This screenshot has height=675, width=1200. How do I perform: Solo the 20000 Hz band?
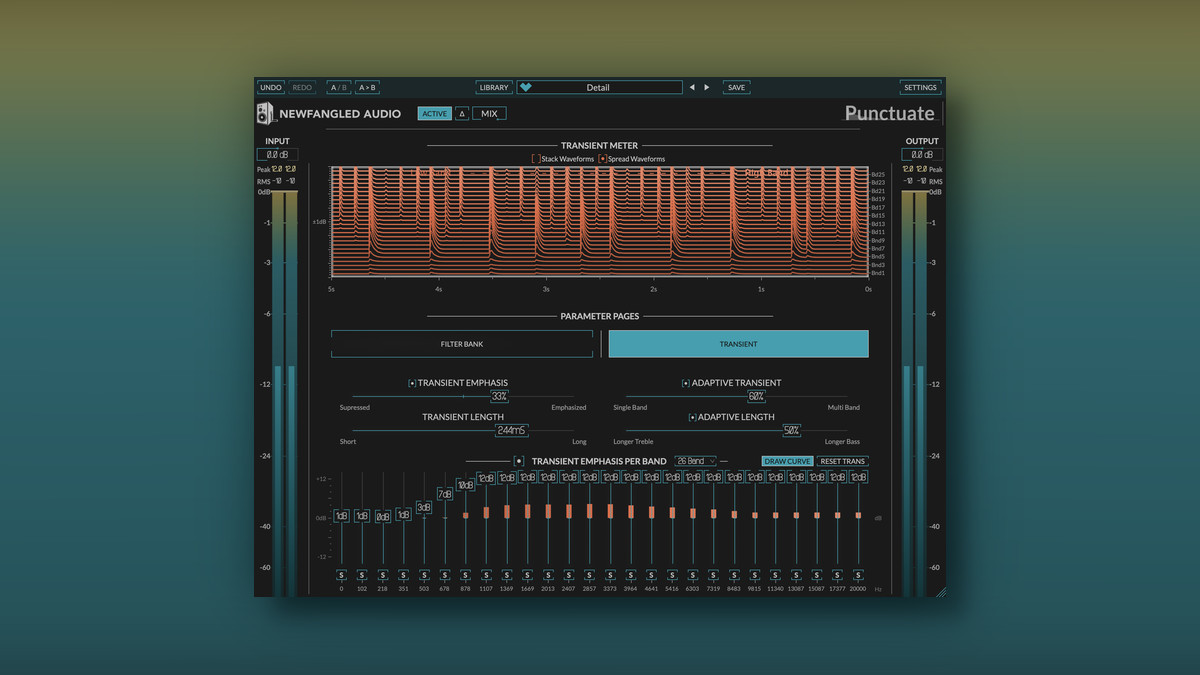[858, 575]
